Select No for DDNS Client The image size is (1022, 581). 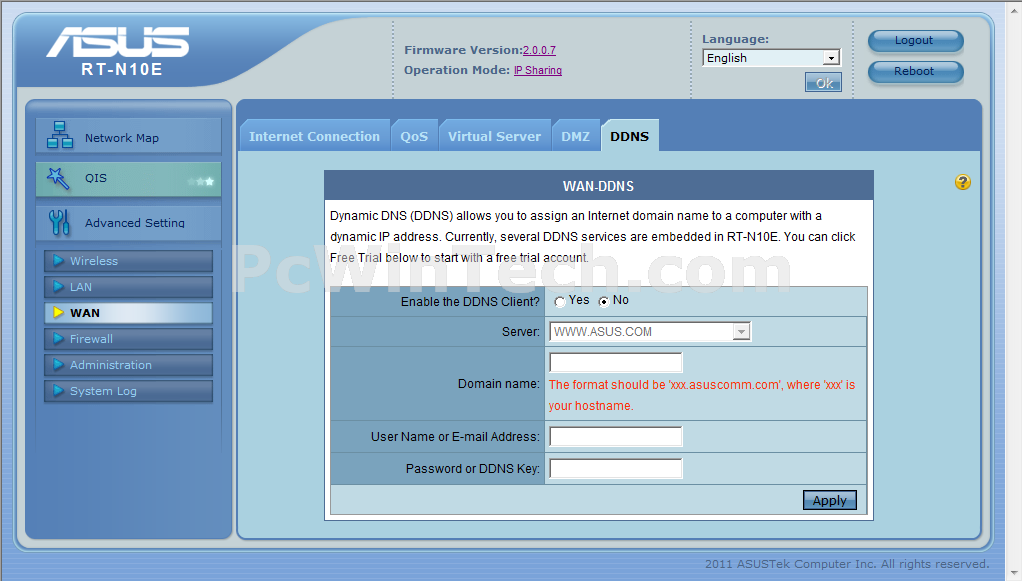click(604, 302)
